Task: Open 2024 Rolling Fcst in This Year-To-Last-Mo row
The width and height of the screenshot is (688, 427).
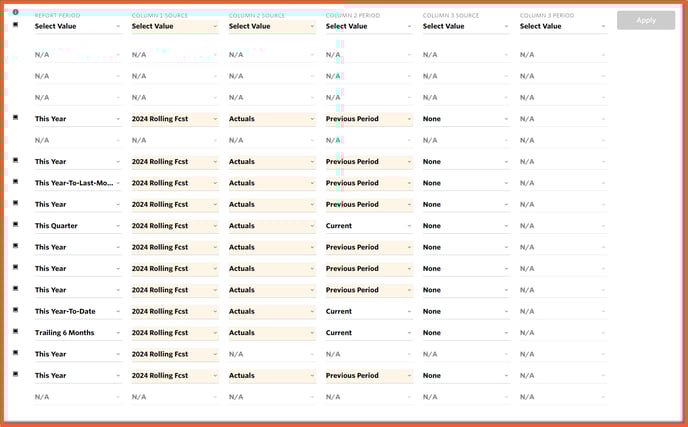Action: (175, 183)
